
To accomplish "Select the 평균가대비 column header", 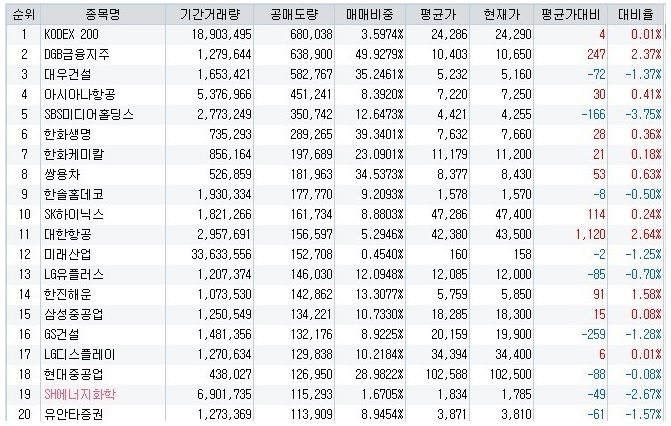I will pos(571,15).
